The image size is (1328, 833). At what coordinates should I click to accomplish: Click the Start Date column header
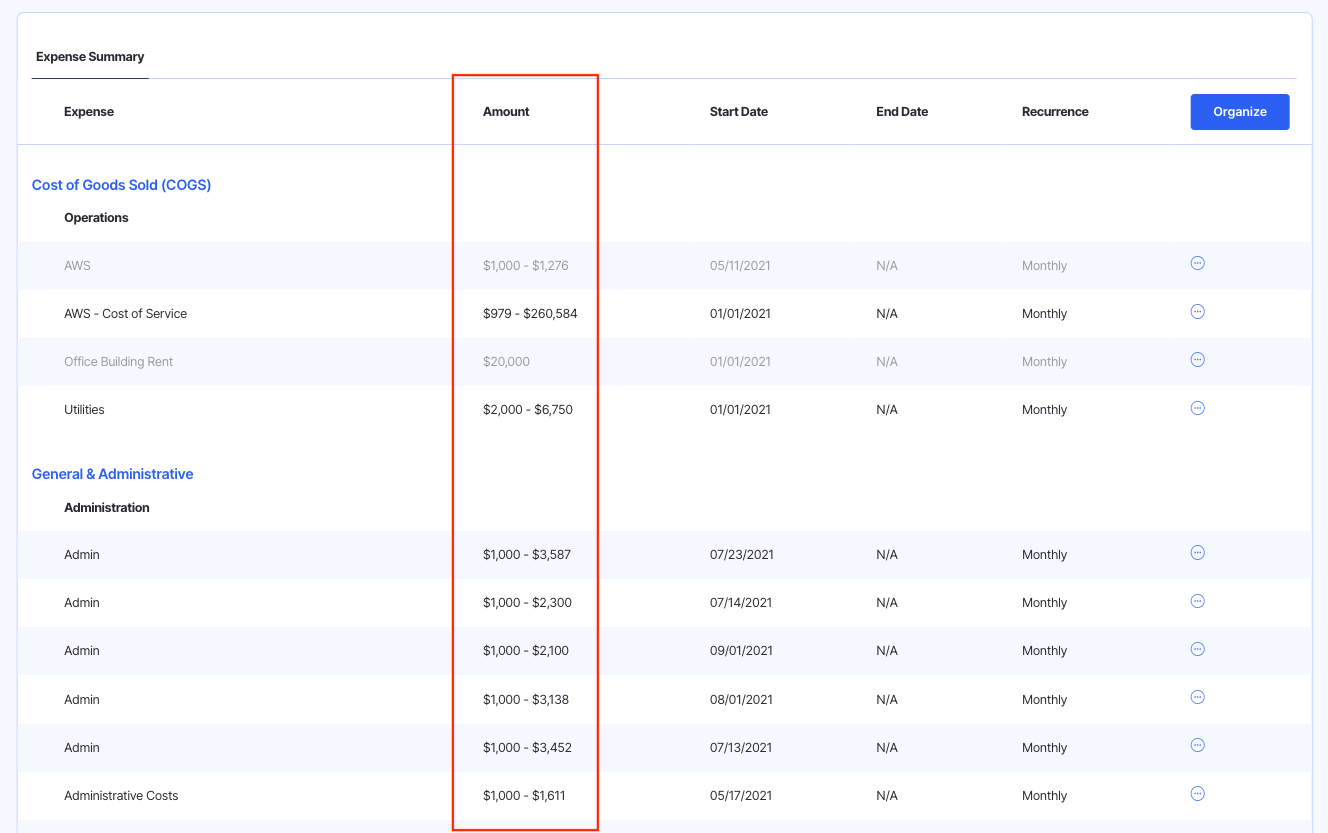(738, 112)
